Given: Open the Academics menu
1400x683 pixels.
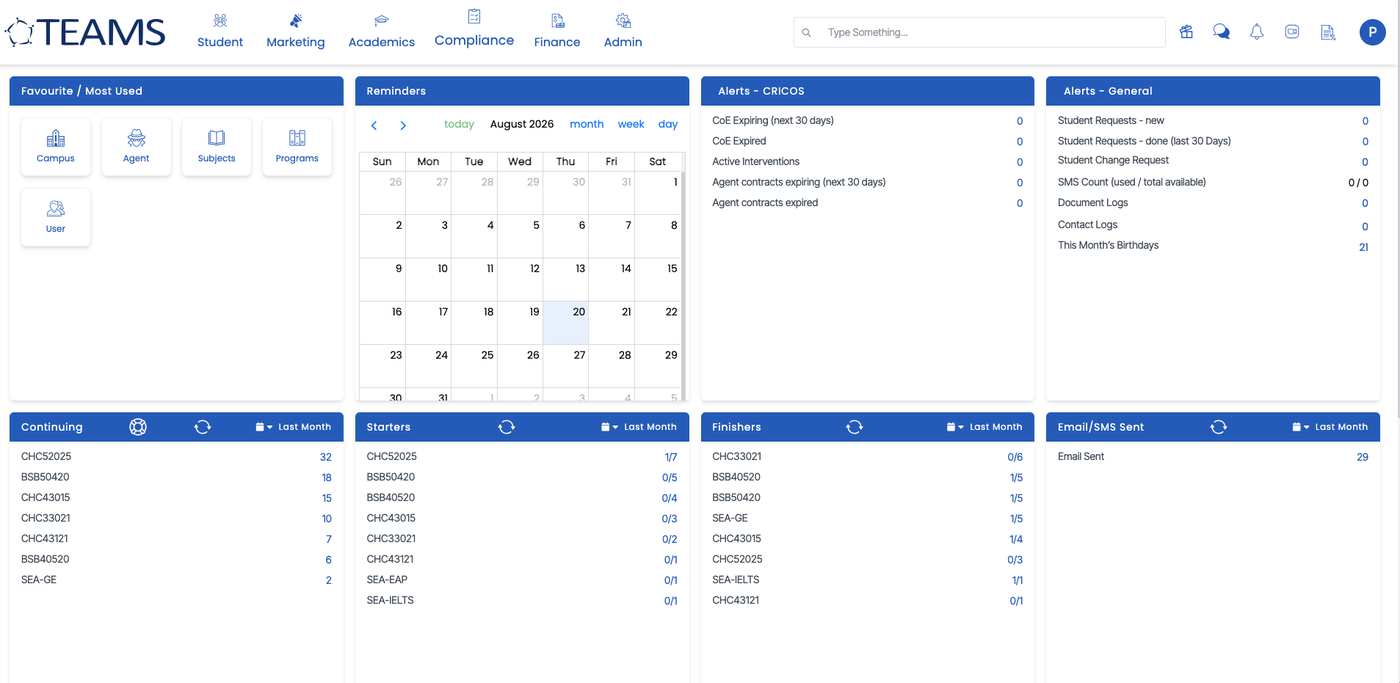Looking at the screenshot, I should tap(381, 31).
